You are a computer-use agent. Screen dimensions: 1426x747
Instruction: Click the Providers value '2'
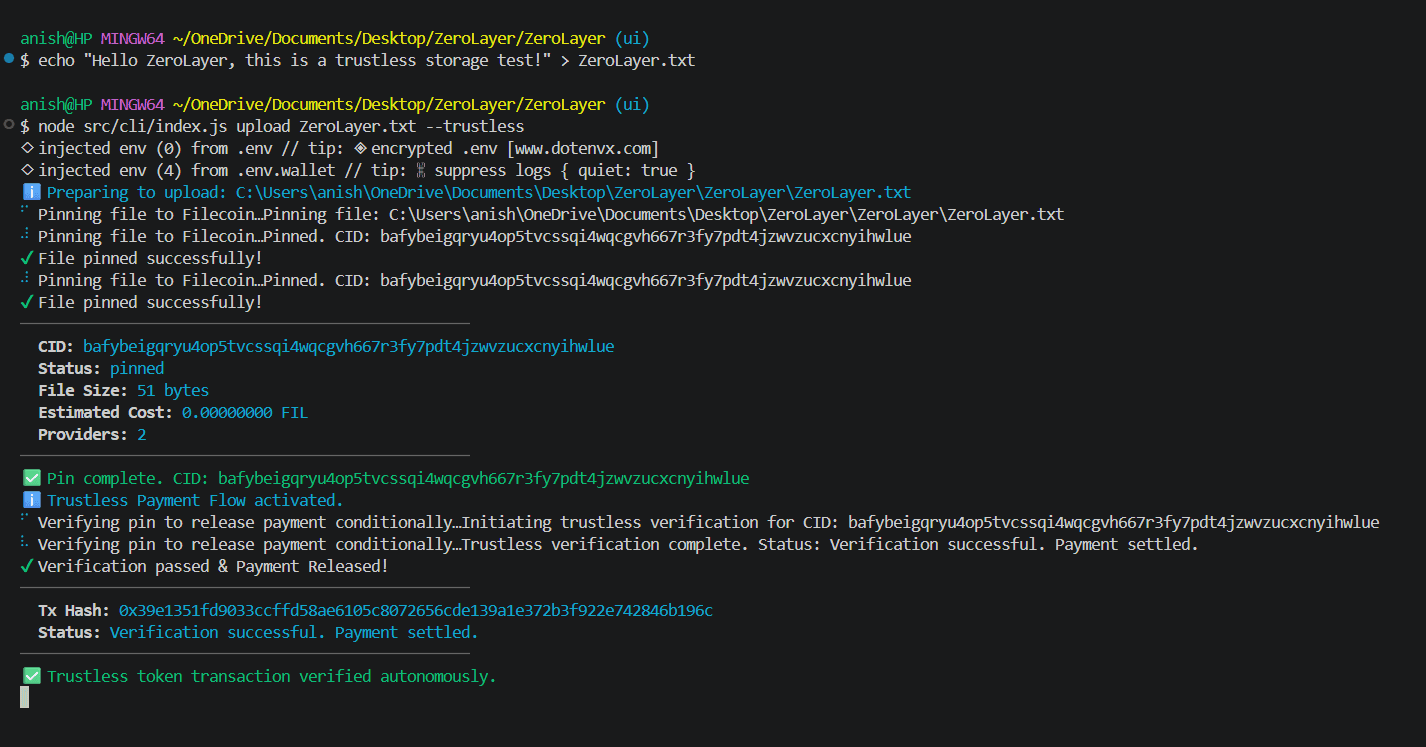142,434
